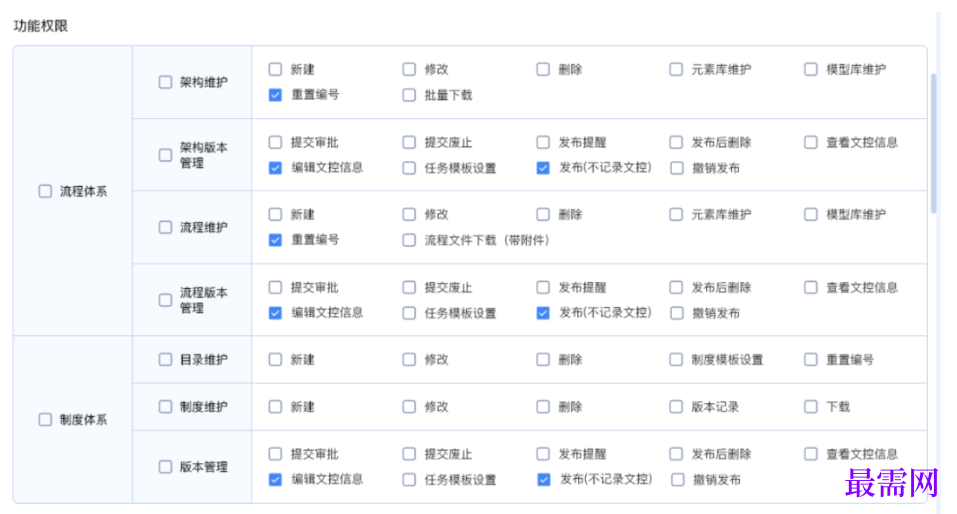Tick the 流程维护 row checkbox
957x514 pixels.
click(165, 227)
